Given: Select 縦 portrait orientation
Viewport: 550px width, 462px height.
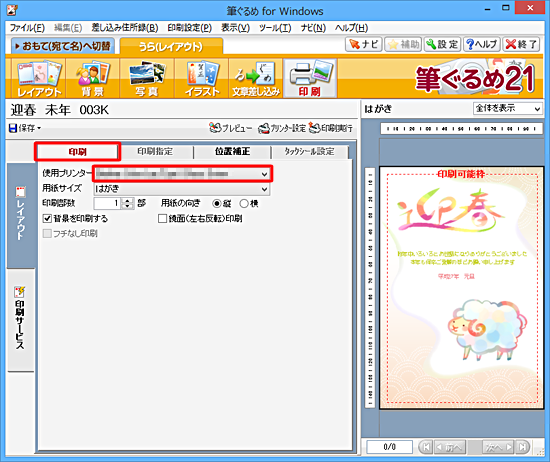Looking at the screenshot, I should point(216,203).
